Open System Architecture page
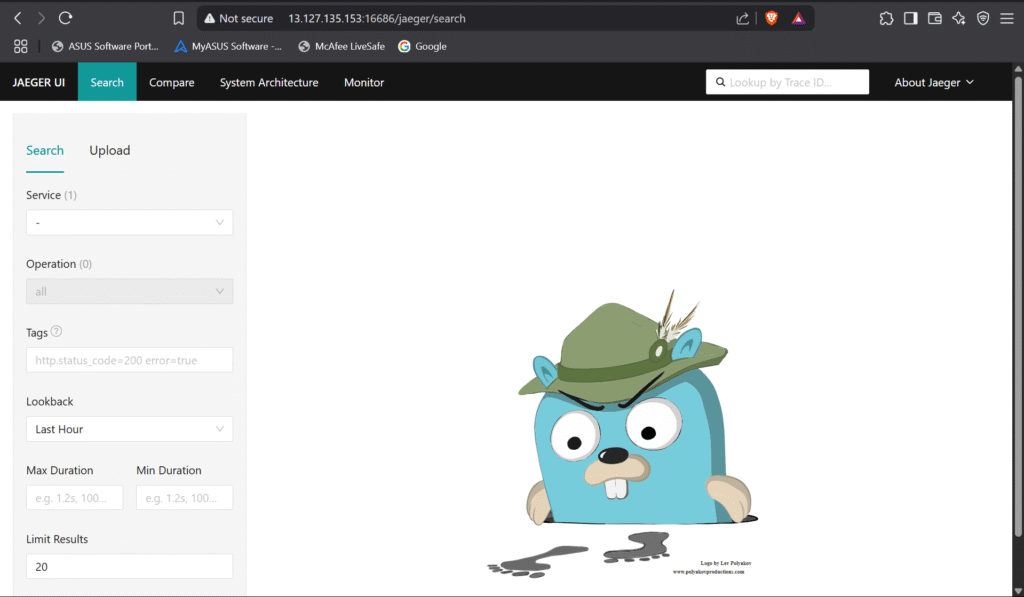 coord(269,82)
